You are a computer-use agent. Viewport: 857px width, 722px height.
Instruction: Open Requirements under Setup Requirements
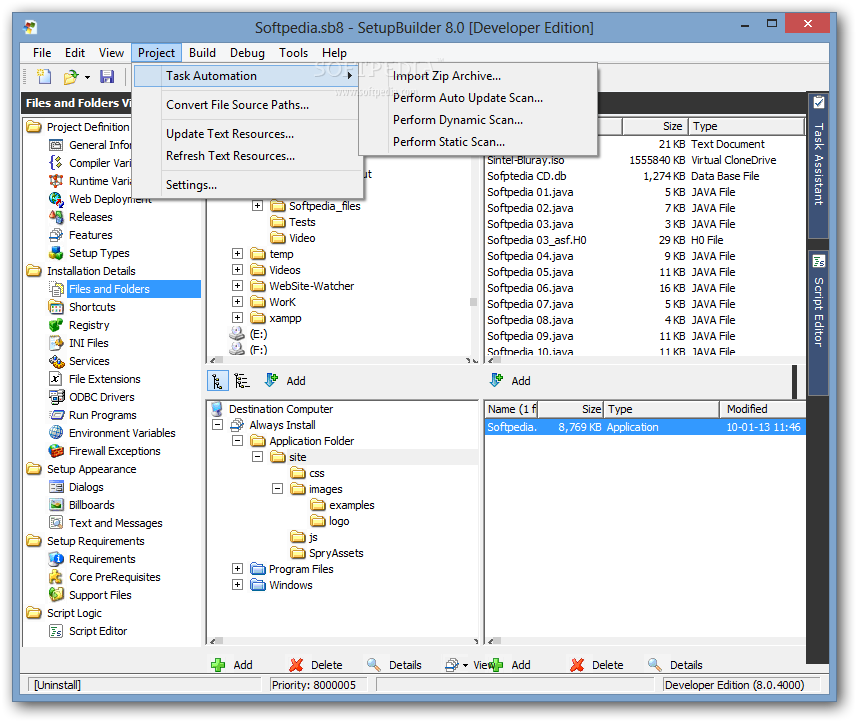coord(102,560)
